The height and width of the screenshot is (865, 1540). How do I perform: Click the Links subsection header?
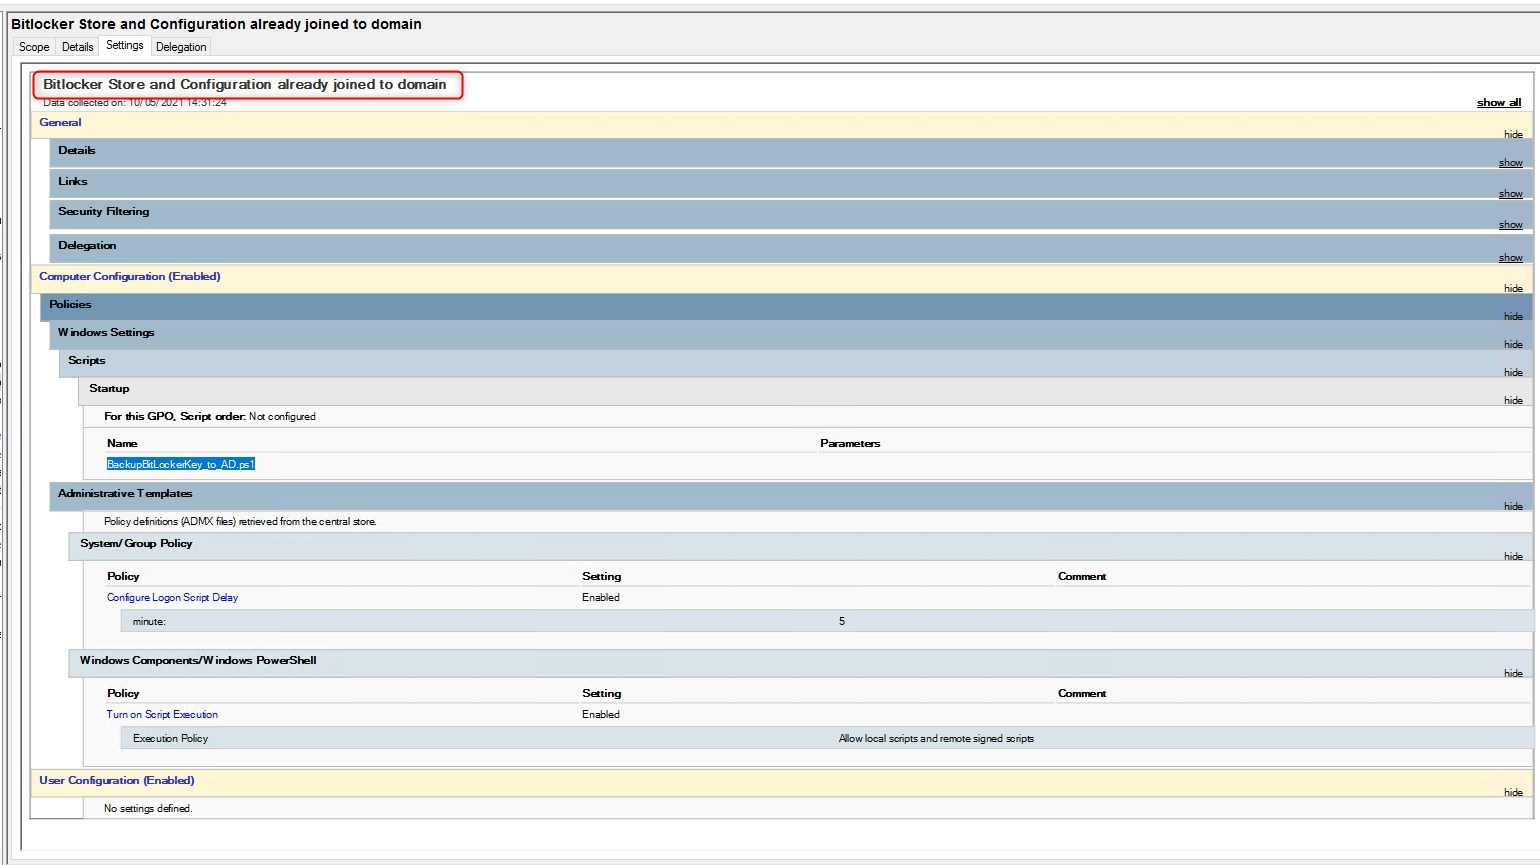pos(790,184)
